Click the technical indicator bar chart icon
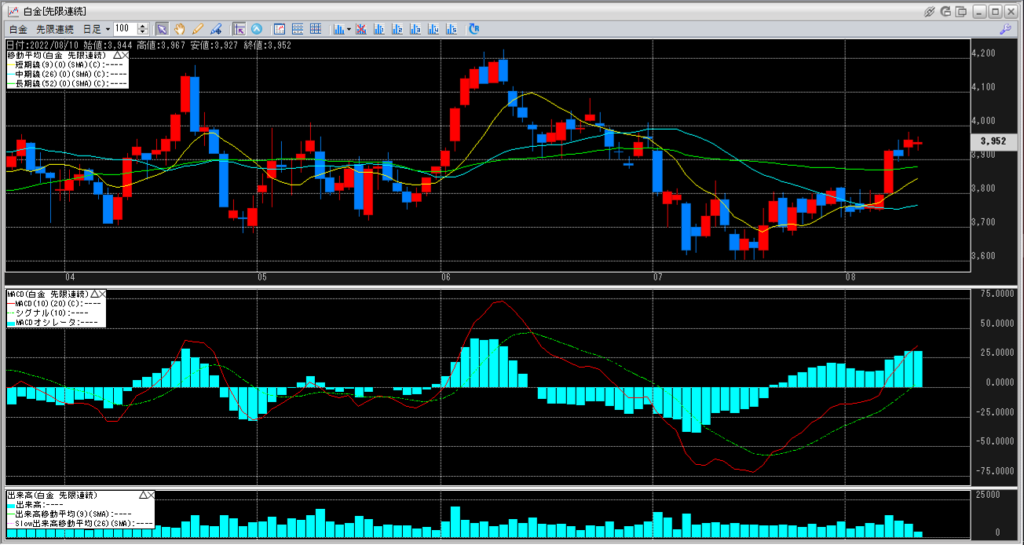This screenshot has width=1024, height=545. 339,29
